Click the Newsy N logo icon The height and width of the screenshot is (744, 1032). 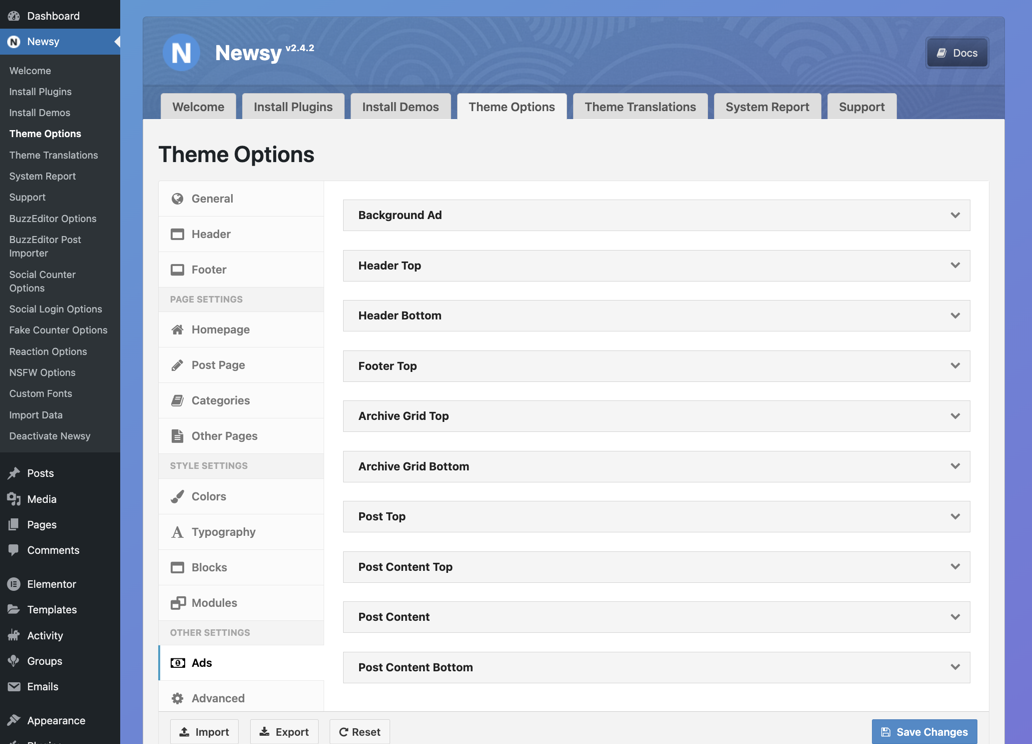(x=181, y=53)
